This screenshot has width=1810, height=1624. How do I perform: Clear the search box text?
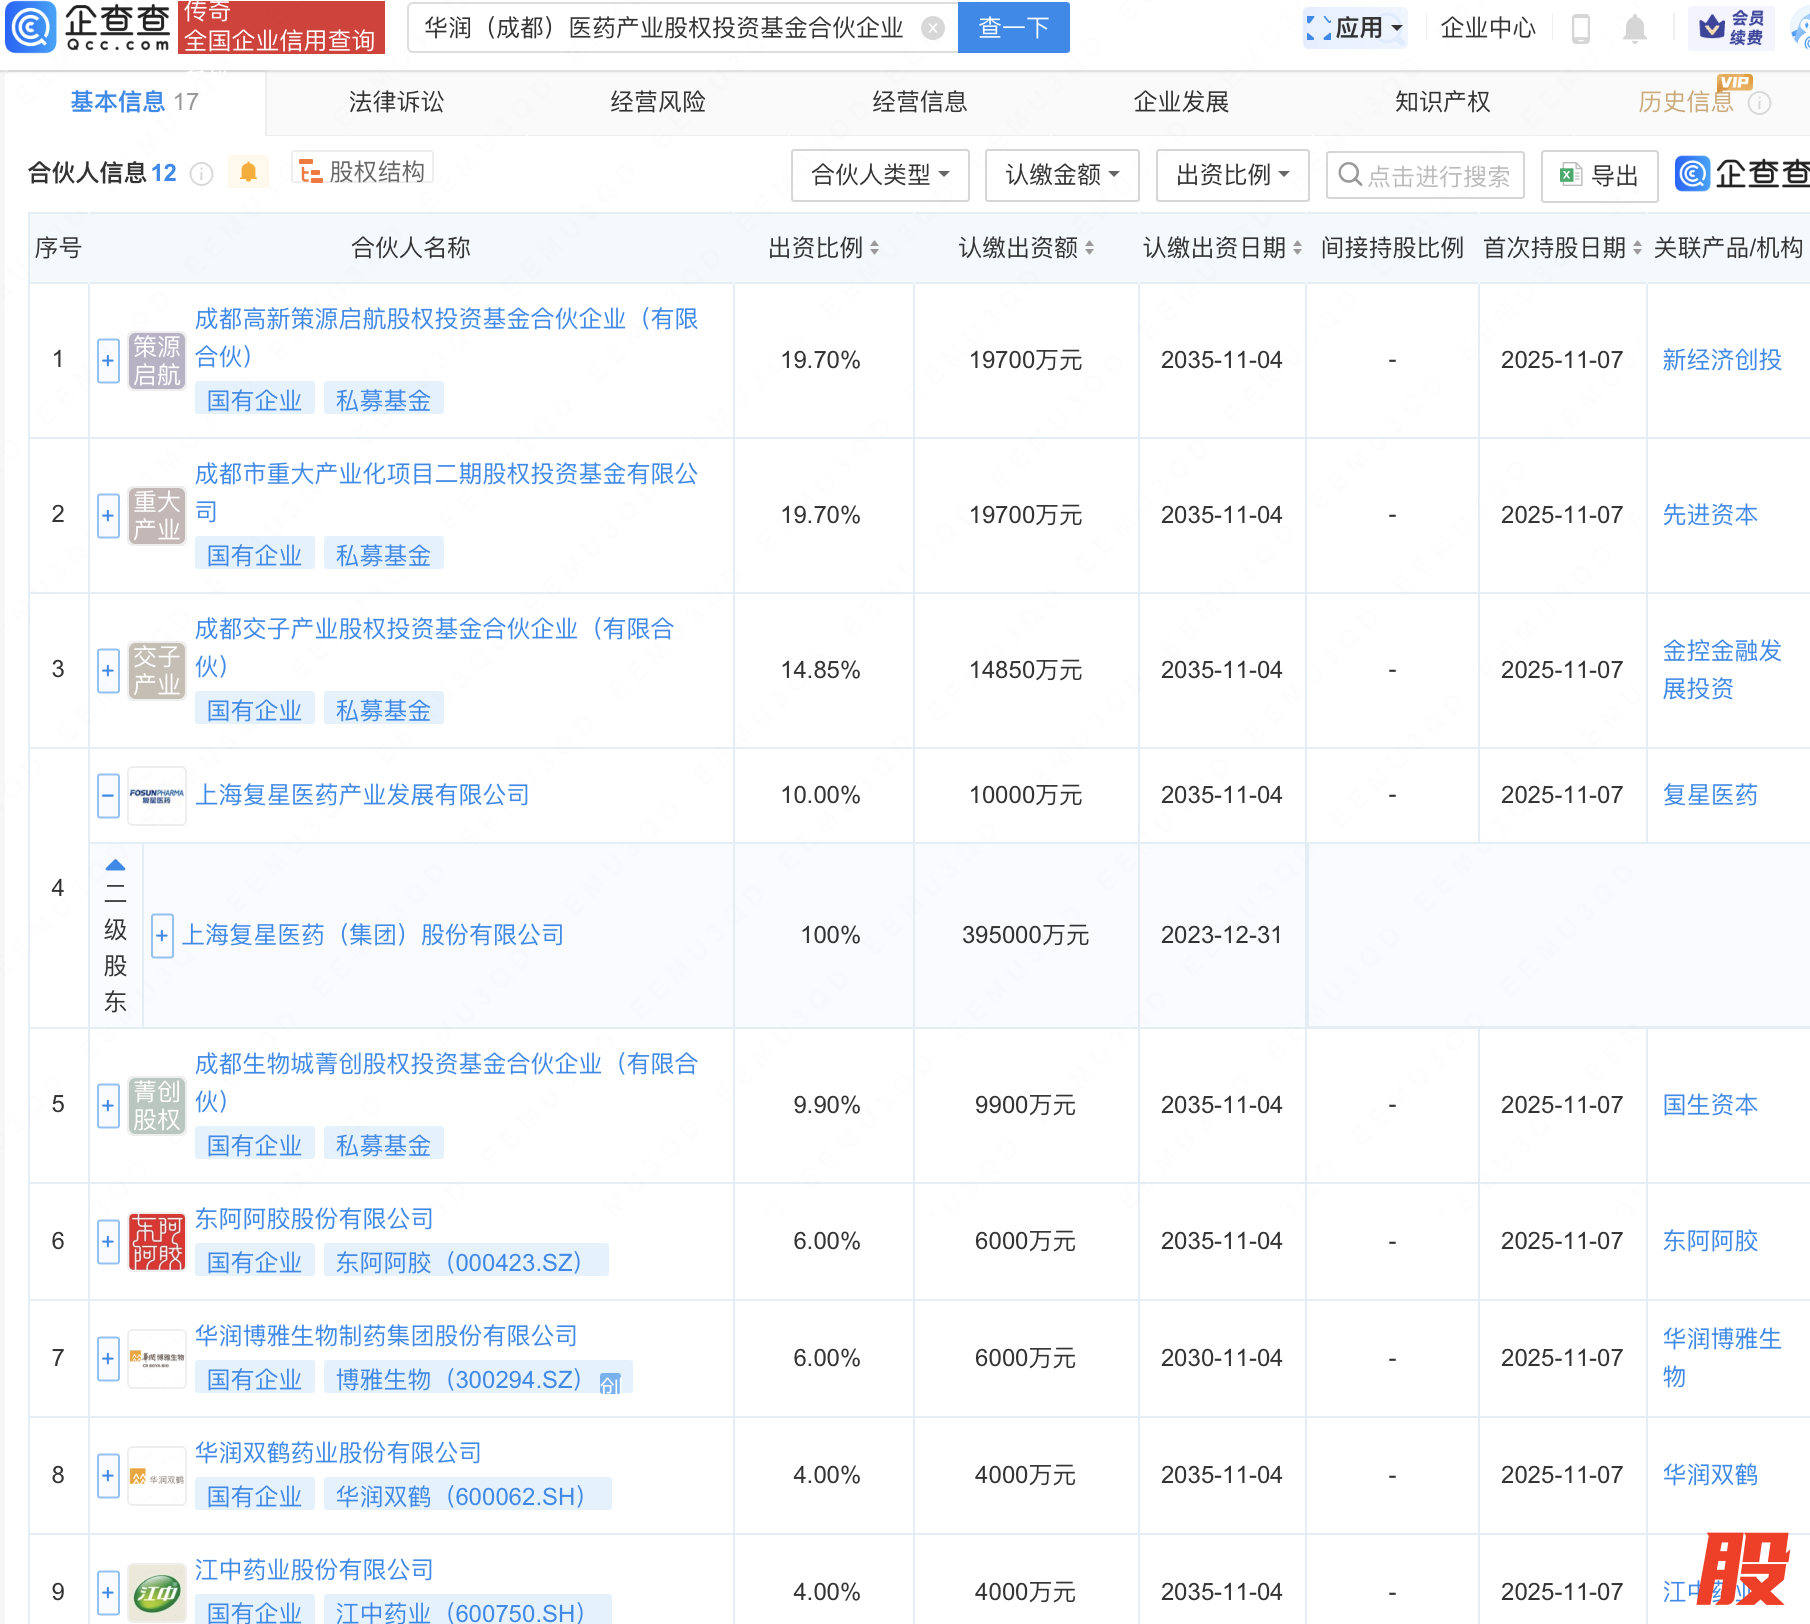(932, 28)
